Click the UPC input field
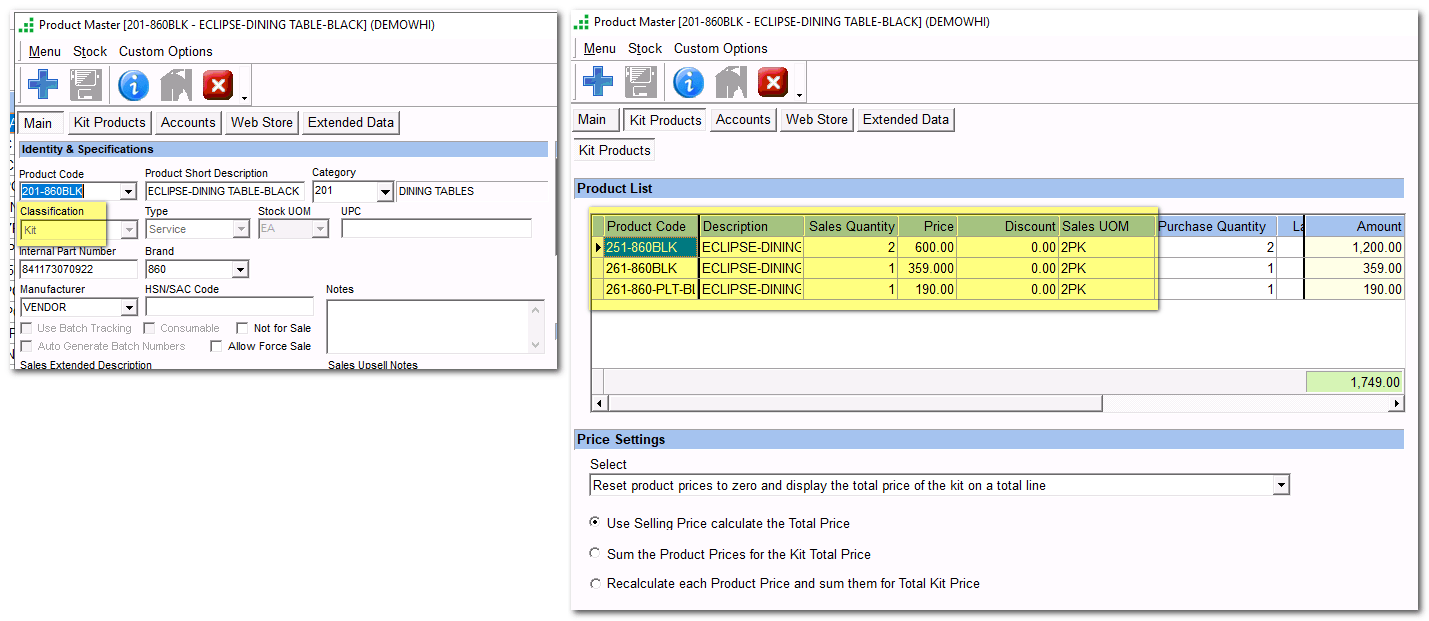The width and height of the screenshot is (1429, 621). [436, 229]
